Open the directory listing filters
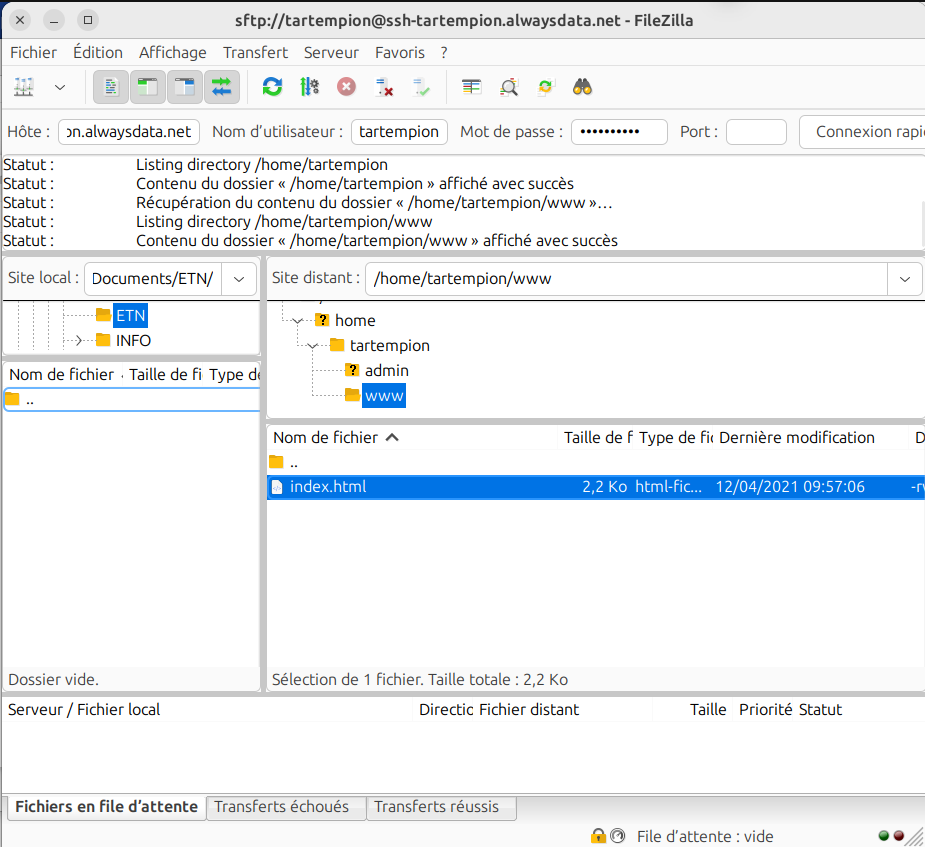This screenshot has width=925, height=847. 472,88
